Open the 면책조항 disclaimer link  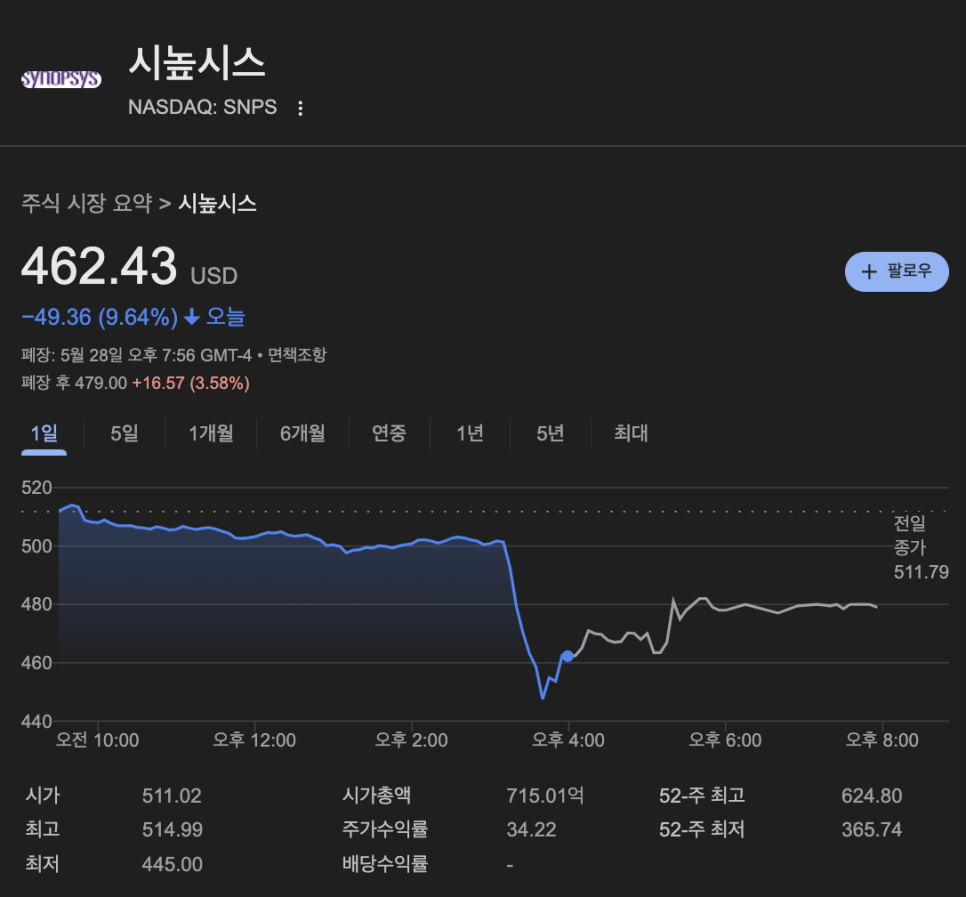(x=297, y=355)
